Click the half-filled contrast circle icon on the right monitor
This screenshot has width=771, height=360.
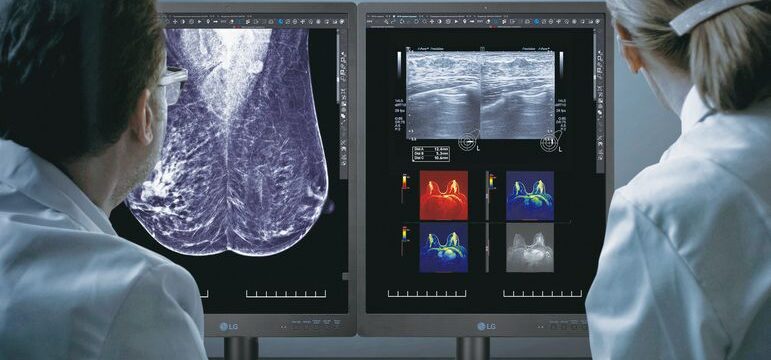coord(439,22)
